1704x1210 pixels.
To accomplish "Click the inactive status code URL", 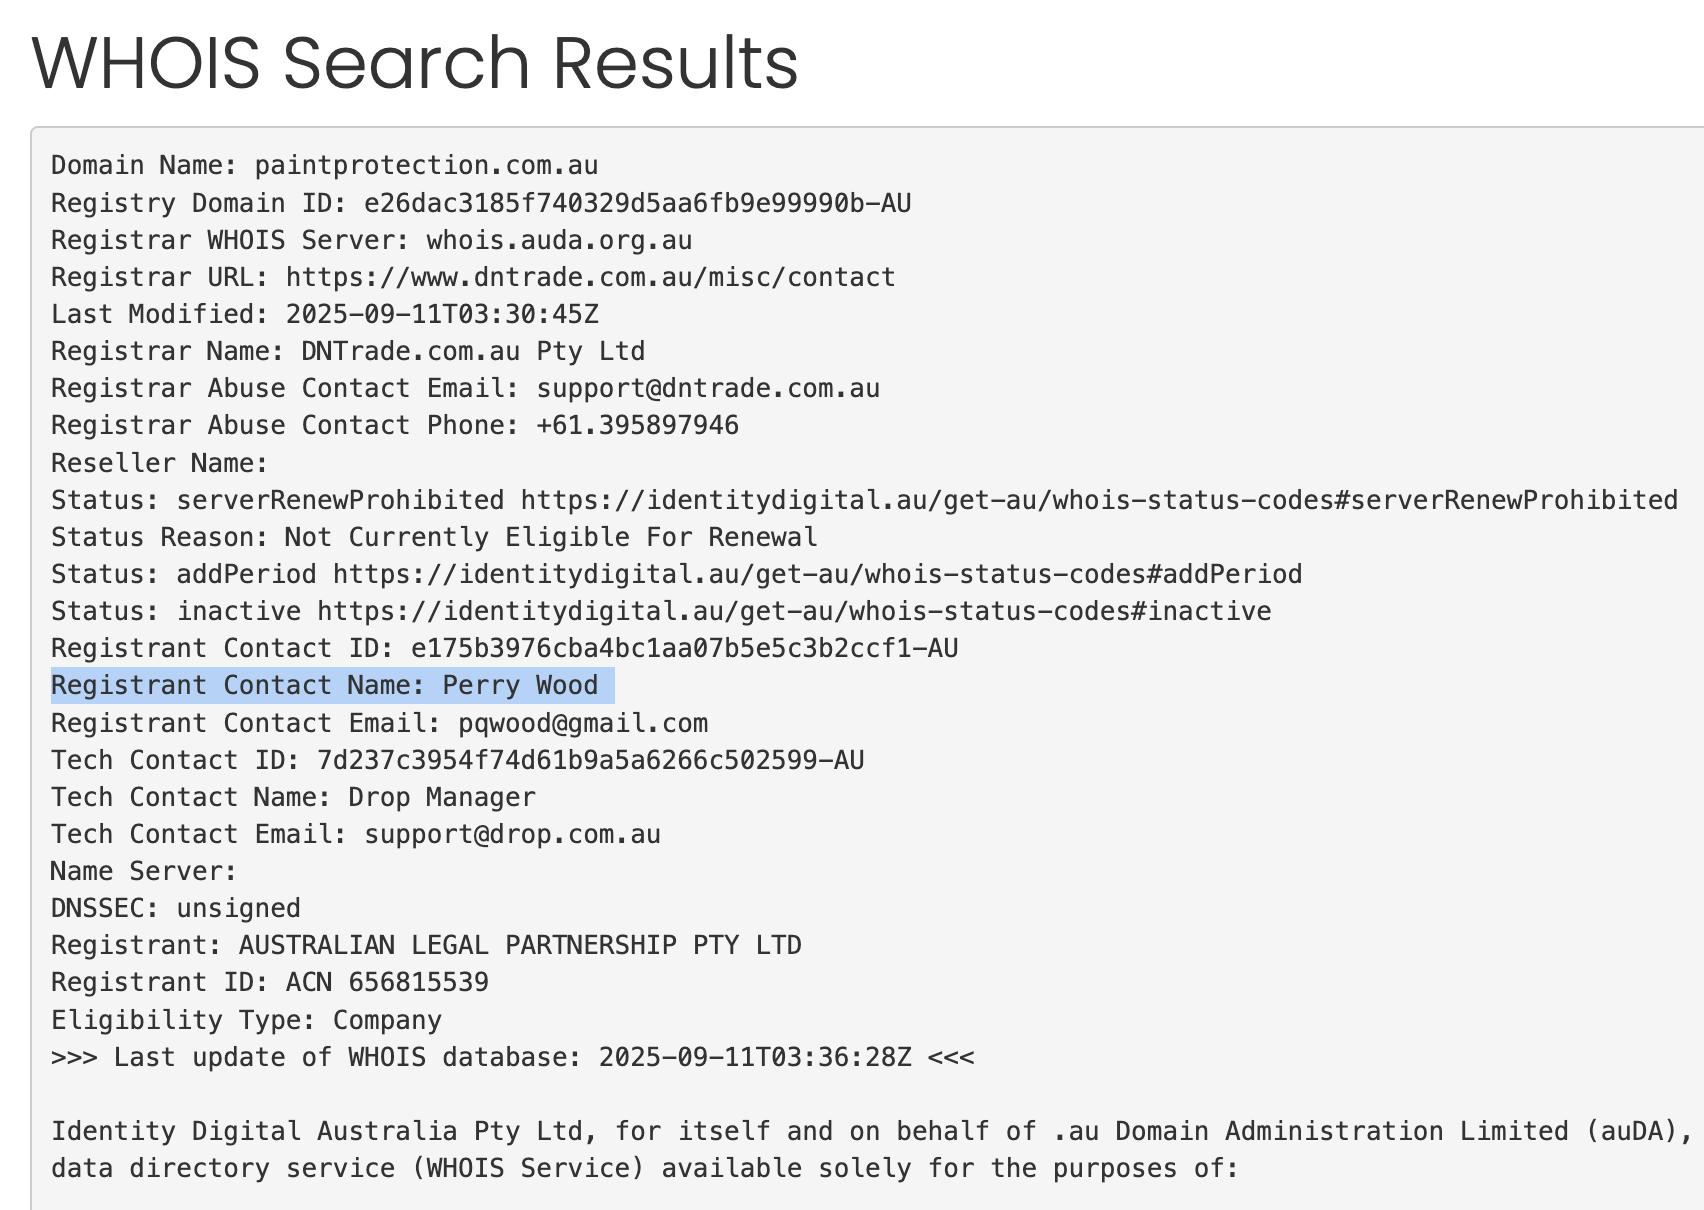I will (x=794, y=612).
